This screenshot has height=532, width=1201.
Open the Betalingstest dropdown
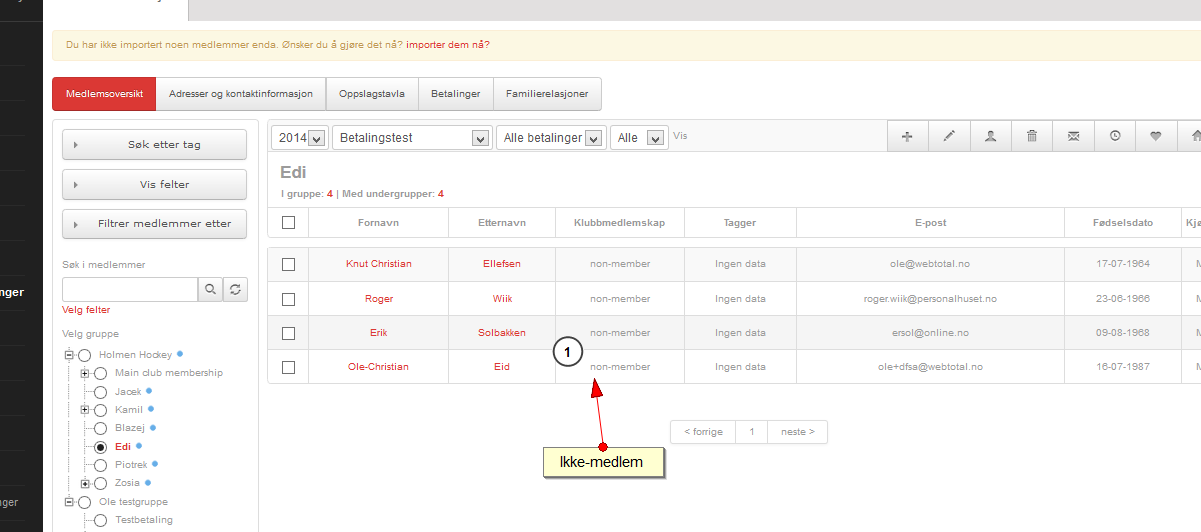coord(411,138)
